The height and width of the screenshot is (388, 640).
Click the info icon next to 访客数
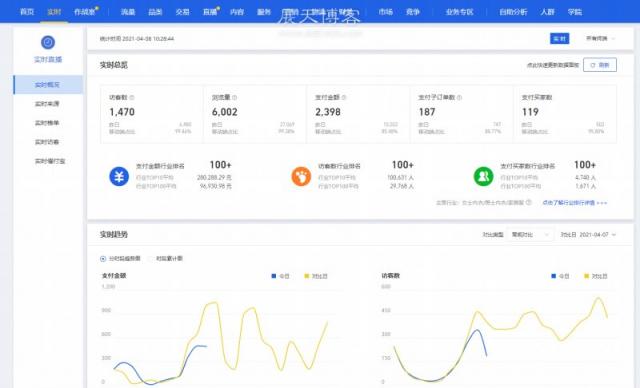pos(132,98)
